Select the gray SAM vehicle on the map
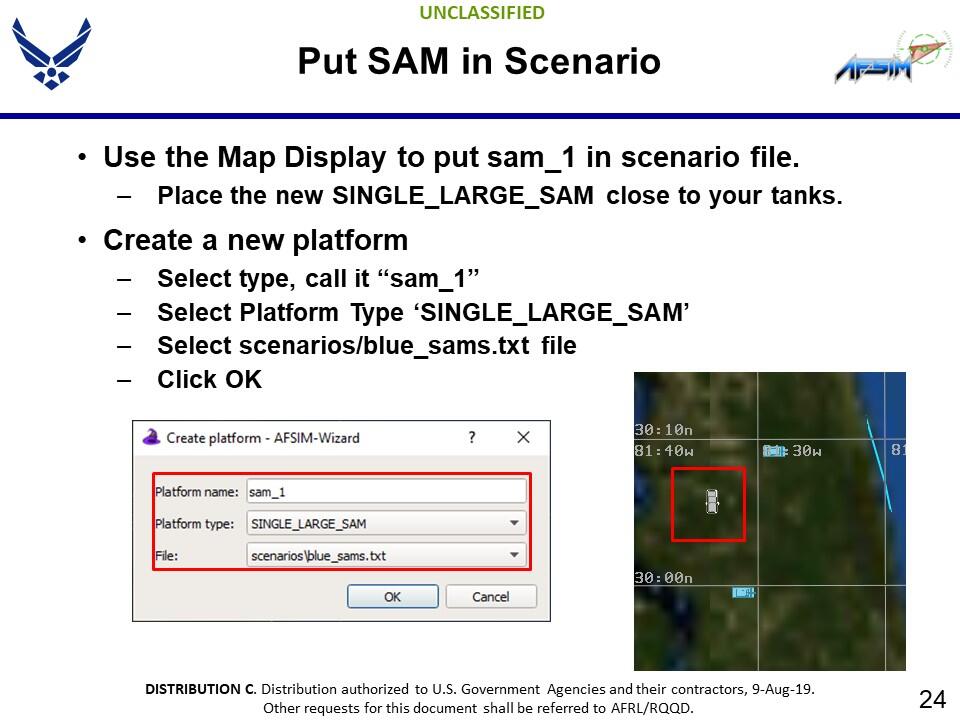The width and height of the screenshot is (960, 720). point(711,501)
